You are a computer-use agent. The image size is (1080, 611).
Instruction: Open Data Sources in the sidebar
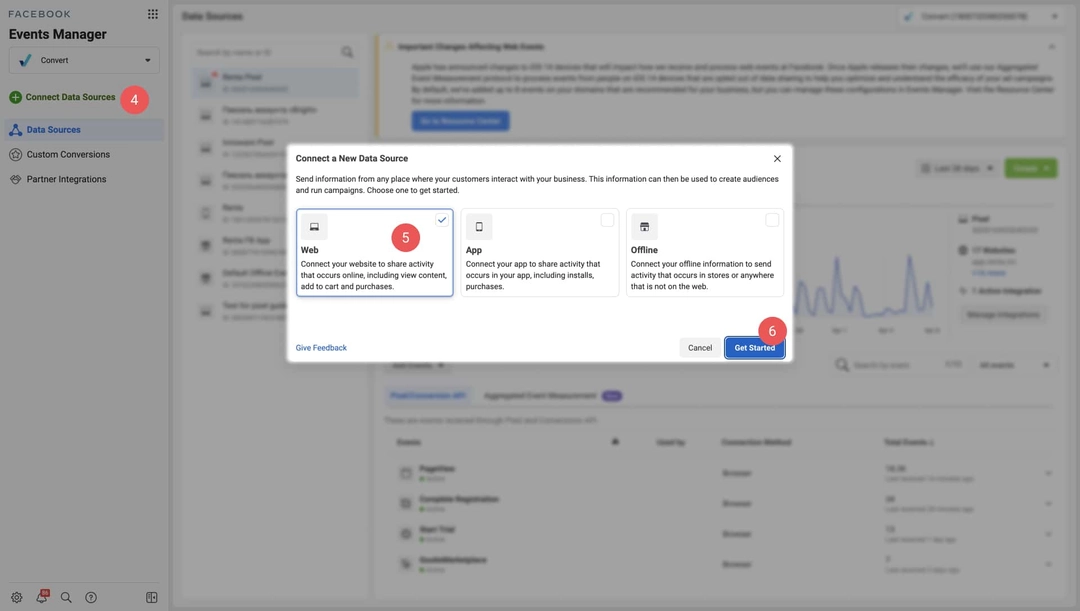(x=84, y=130)
